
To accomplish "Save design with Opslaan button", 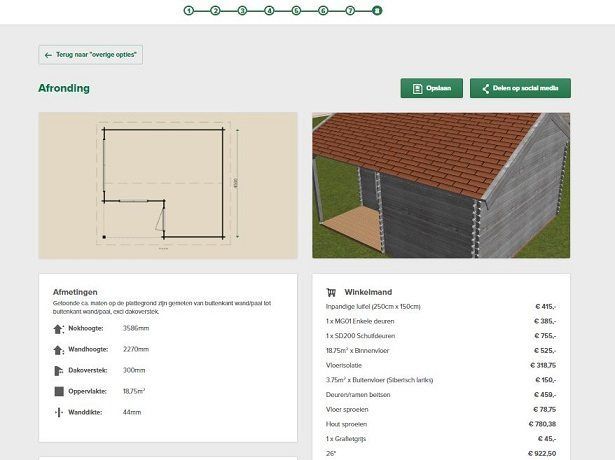I will click(432, 88).
